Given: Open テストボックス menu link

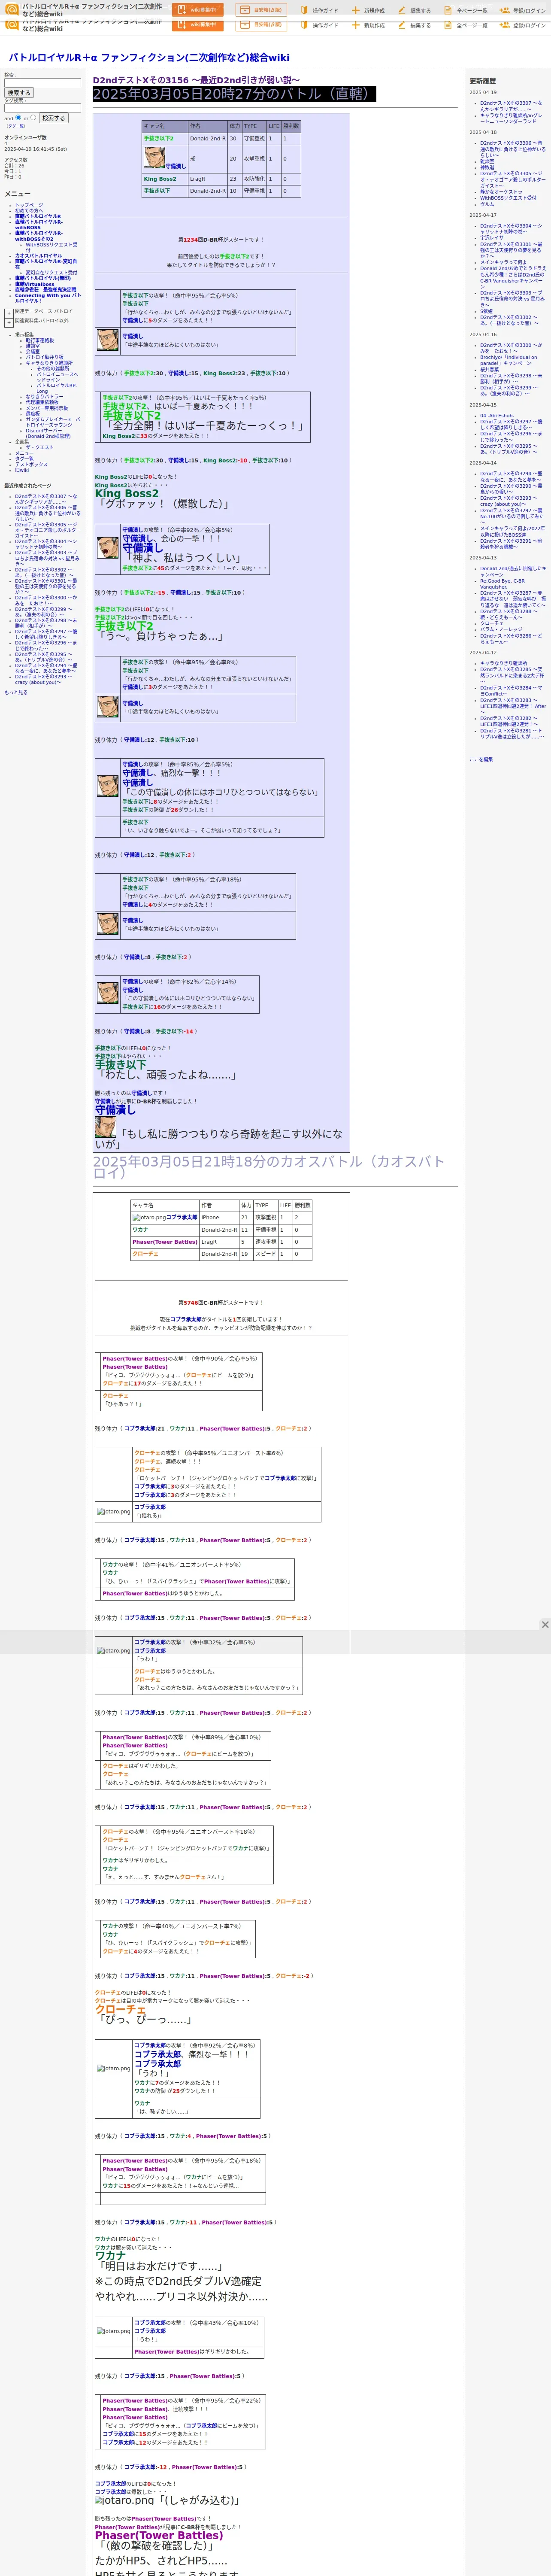Looking at the screenshot, I should click(x=31, y=464).
